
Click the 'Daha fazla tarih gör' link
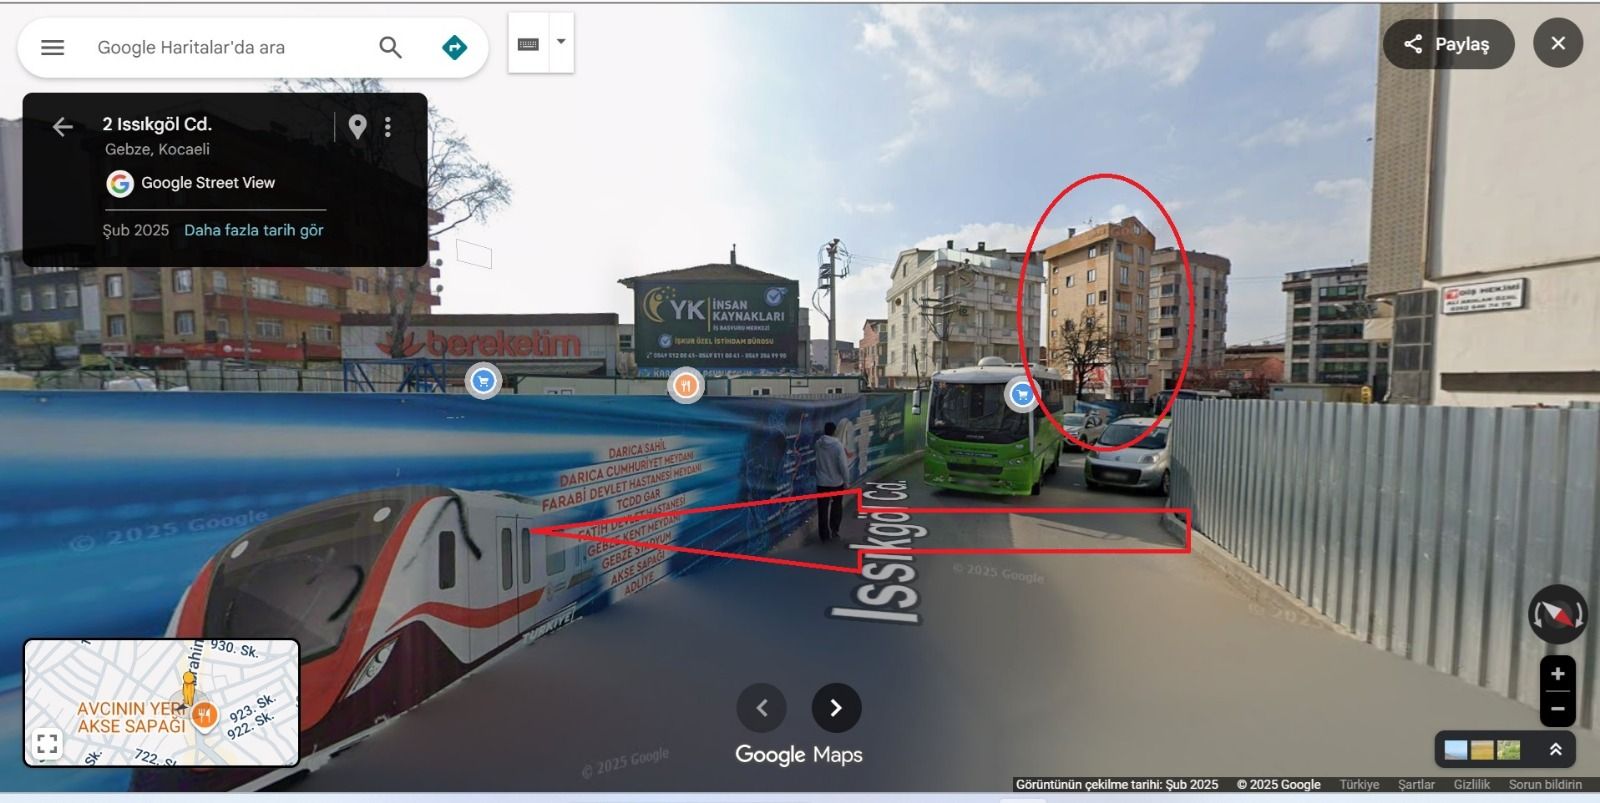pos(253,230)
